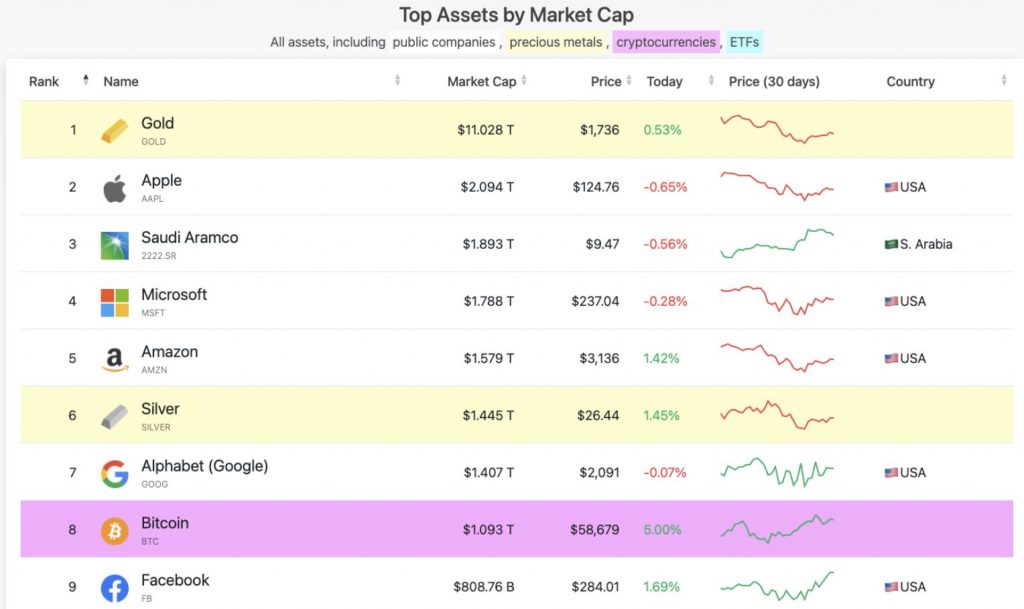Image resolution: width=1024 pixels, height=609 pixels.
Task: Click the Facebook logo icon
Action: click(x=115, y=588)
